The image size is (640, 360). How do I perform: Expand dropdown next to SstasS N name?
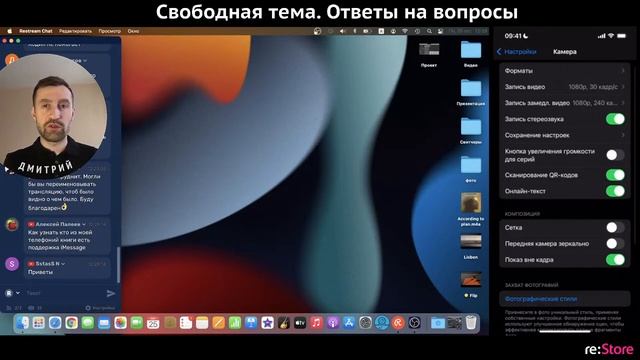(63, 264)
